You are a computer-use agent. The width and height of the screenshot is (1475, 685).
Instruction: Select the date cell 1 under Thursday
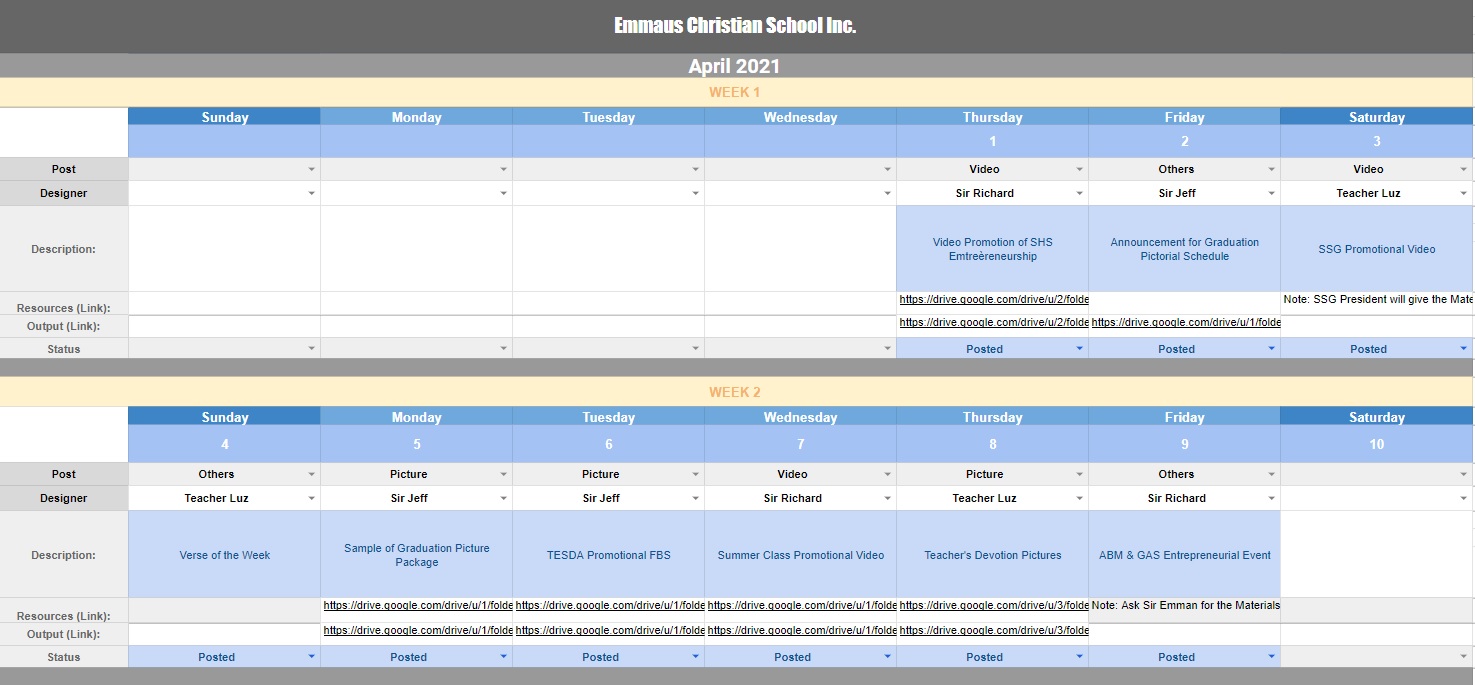click(x=993, y=141)
